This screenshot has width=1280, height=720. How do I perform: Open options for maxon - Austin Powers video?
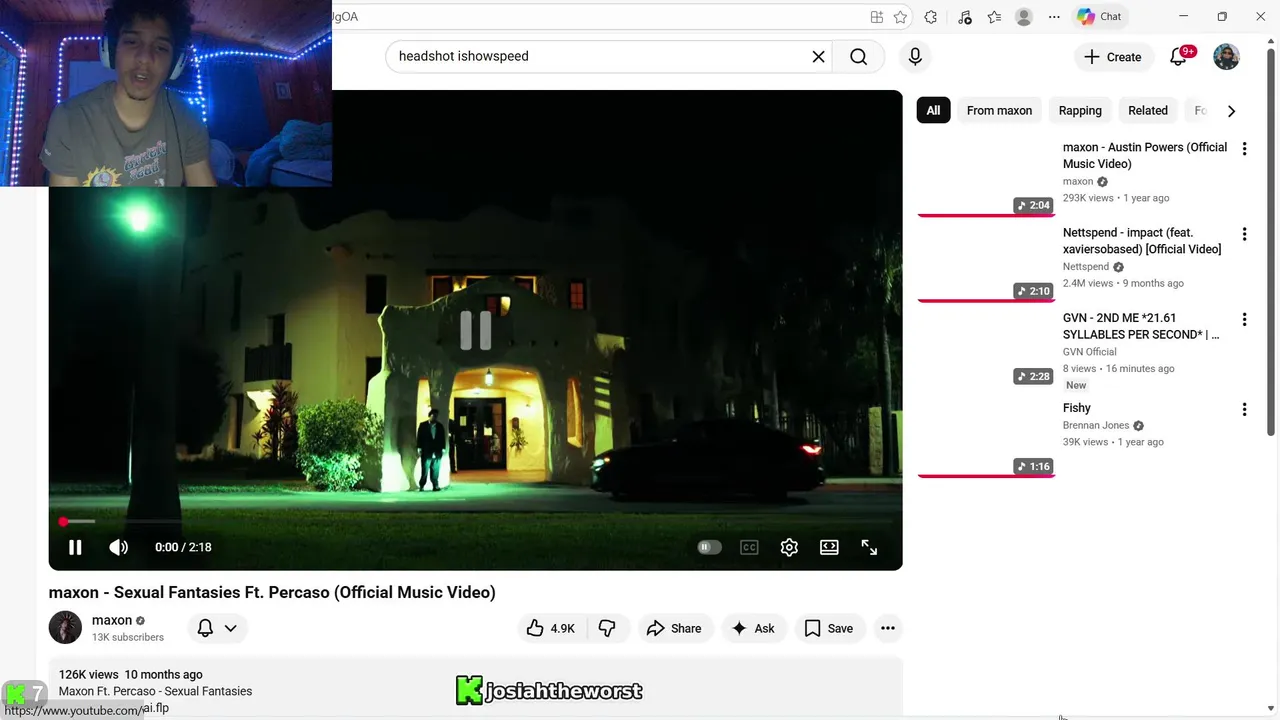coord(1244,149)
